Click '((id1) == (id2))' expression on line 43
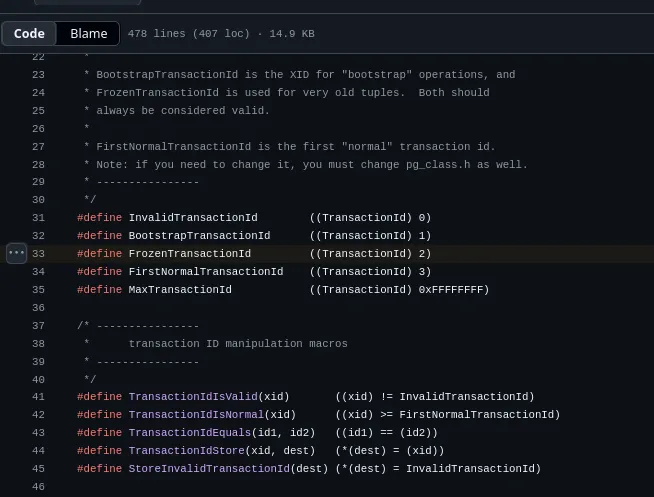Image resolution: width=654 pixels, height=497 pixels. [387, 432]
